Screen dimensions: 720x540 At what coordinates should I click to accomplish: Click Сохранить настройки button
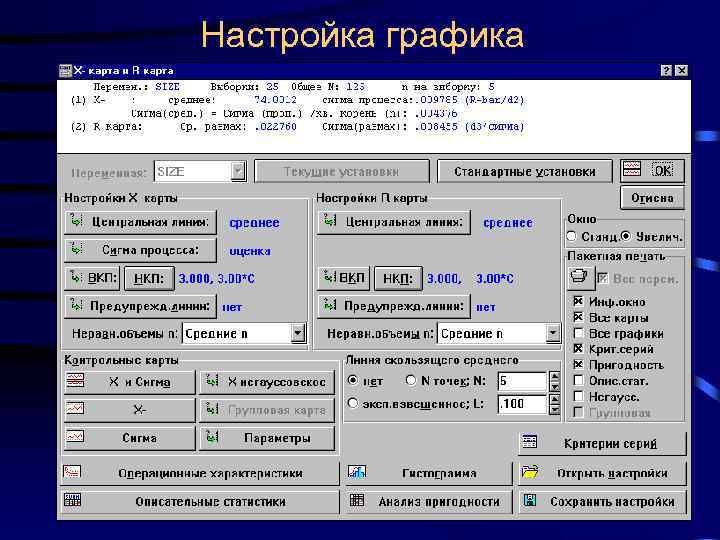tap(602, 502)
